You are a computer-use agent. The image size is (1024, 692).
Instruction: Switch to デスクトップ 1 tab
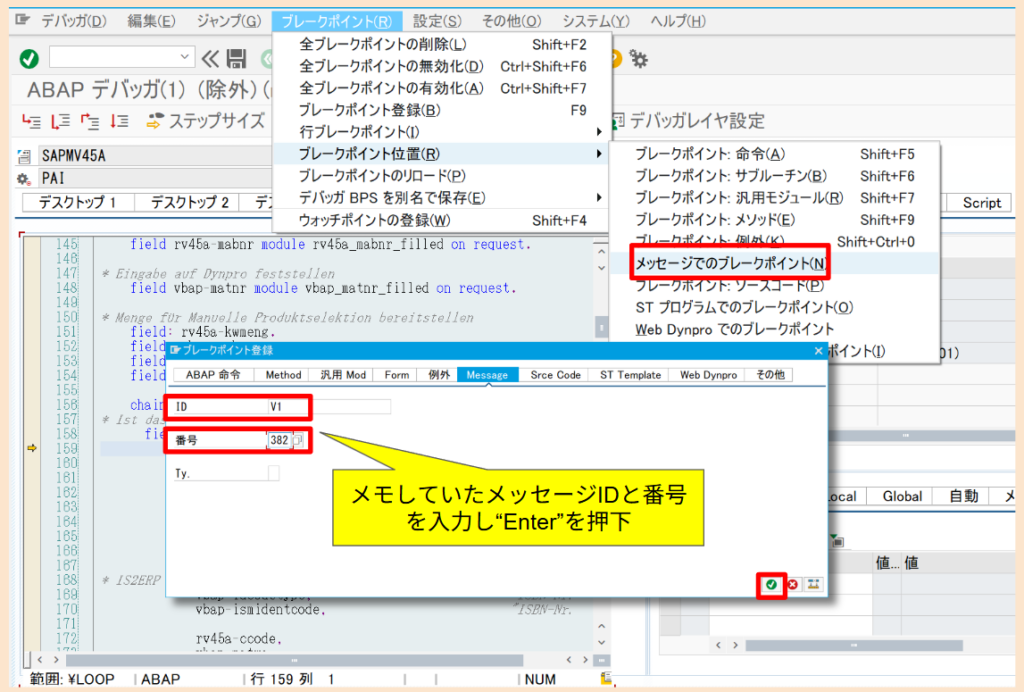pyautogui.click(x=78, y=202)
